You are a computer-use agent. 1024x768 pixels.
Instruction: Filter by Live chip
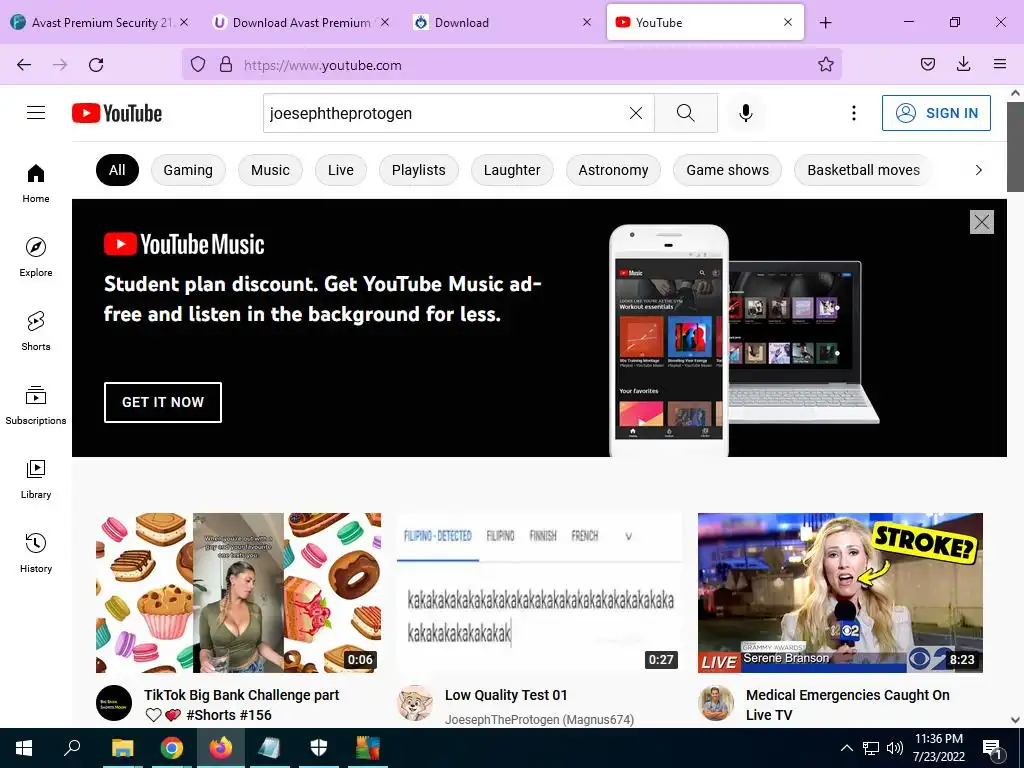pyautogui.click(x=341, y=170)
